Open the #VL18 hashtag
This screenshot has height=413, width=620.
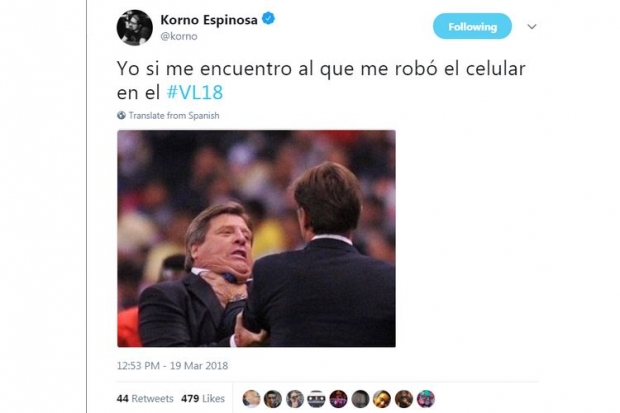tap(195, 93)
